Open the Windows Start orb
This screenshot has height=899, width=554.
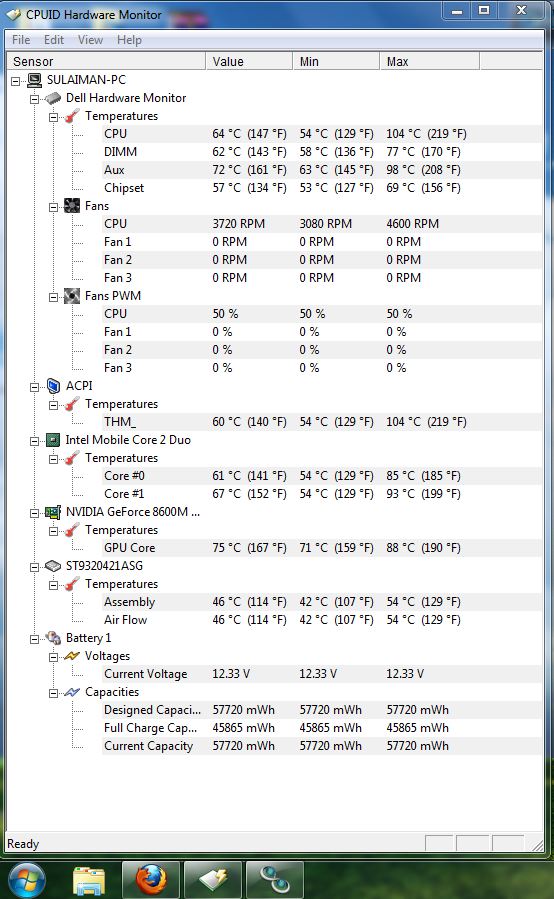26,880
